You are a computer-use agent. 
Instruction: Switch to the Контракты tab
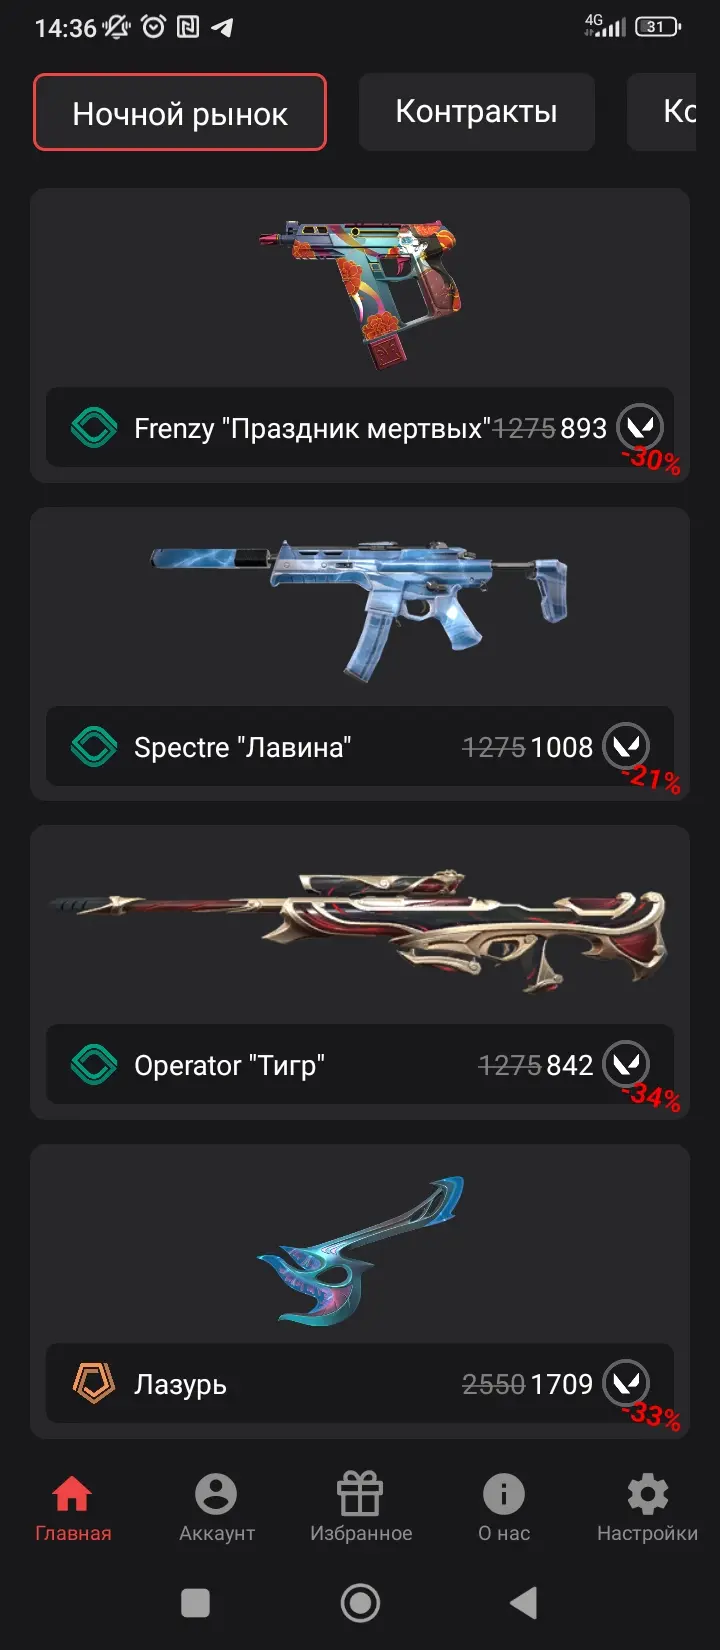coord(477,112)
